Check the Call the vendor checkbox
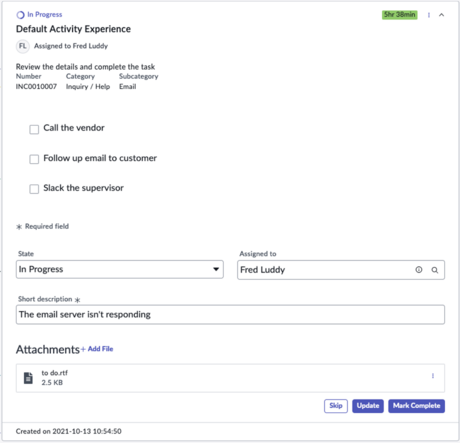This screenshot has height=443, width=460. (x=34, y=129)
